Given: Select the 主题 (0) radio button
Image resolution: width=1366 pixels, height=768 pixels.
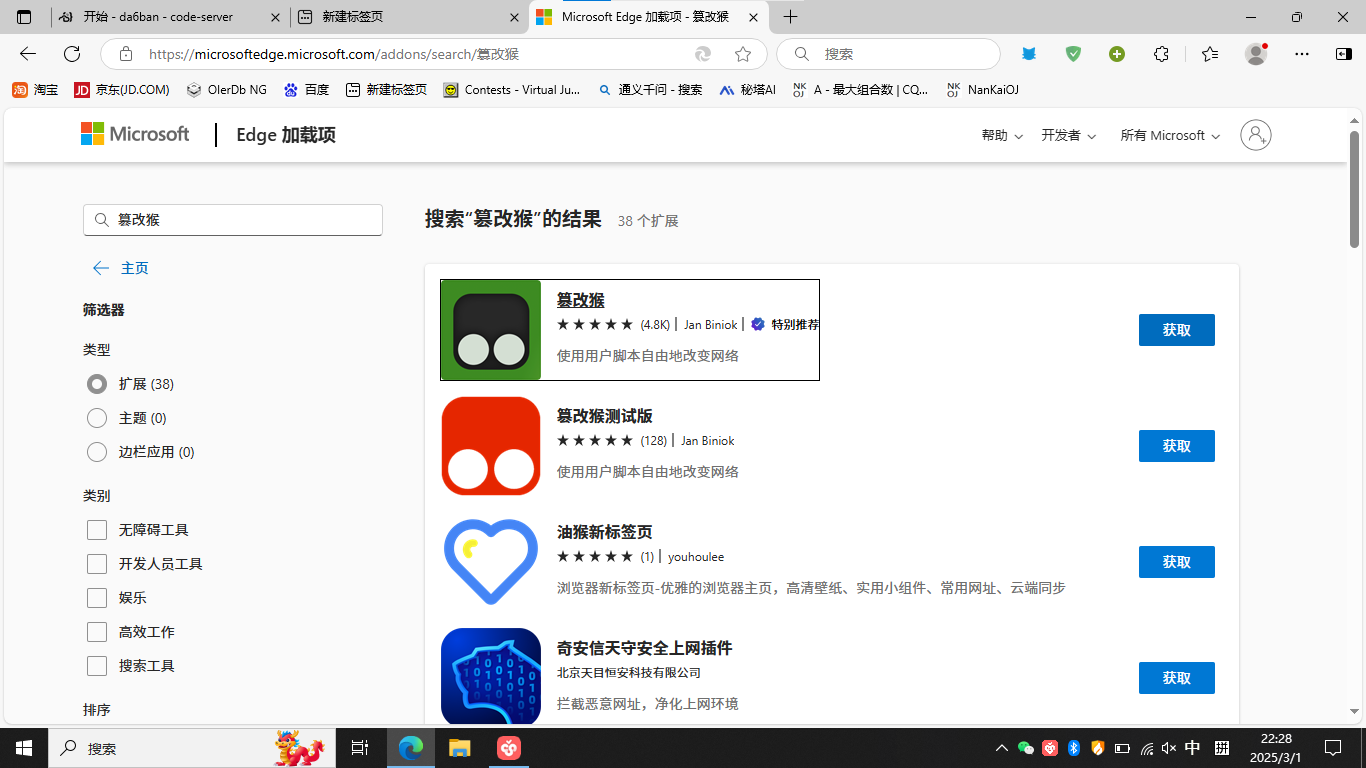Looking at the screenshot, I should tap(97, 418).
